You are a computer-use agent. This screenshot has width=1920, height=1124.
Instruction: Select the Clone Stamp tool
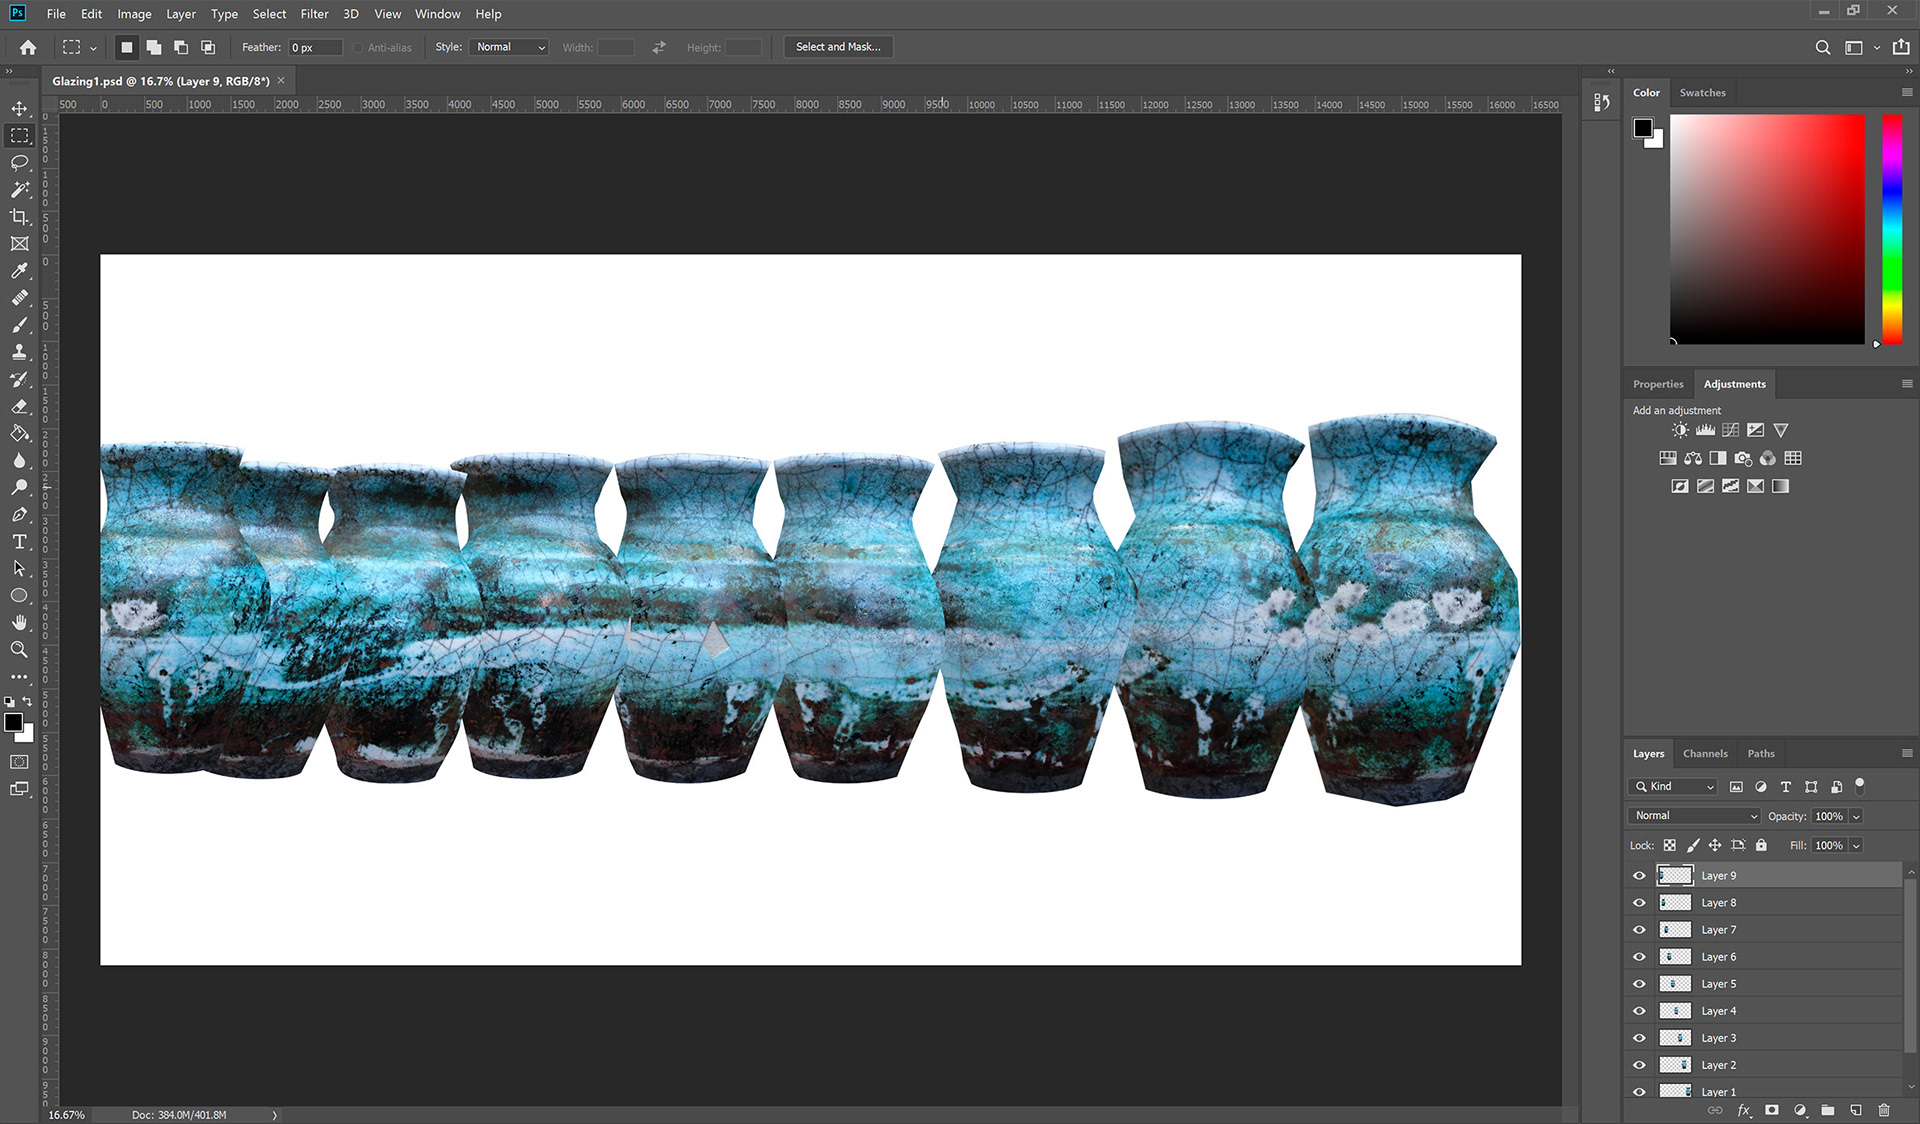tap(19, 352)
